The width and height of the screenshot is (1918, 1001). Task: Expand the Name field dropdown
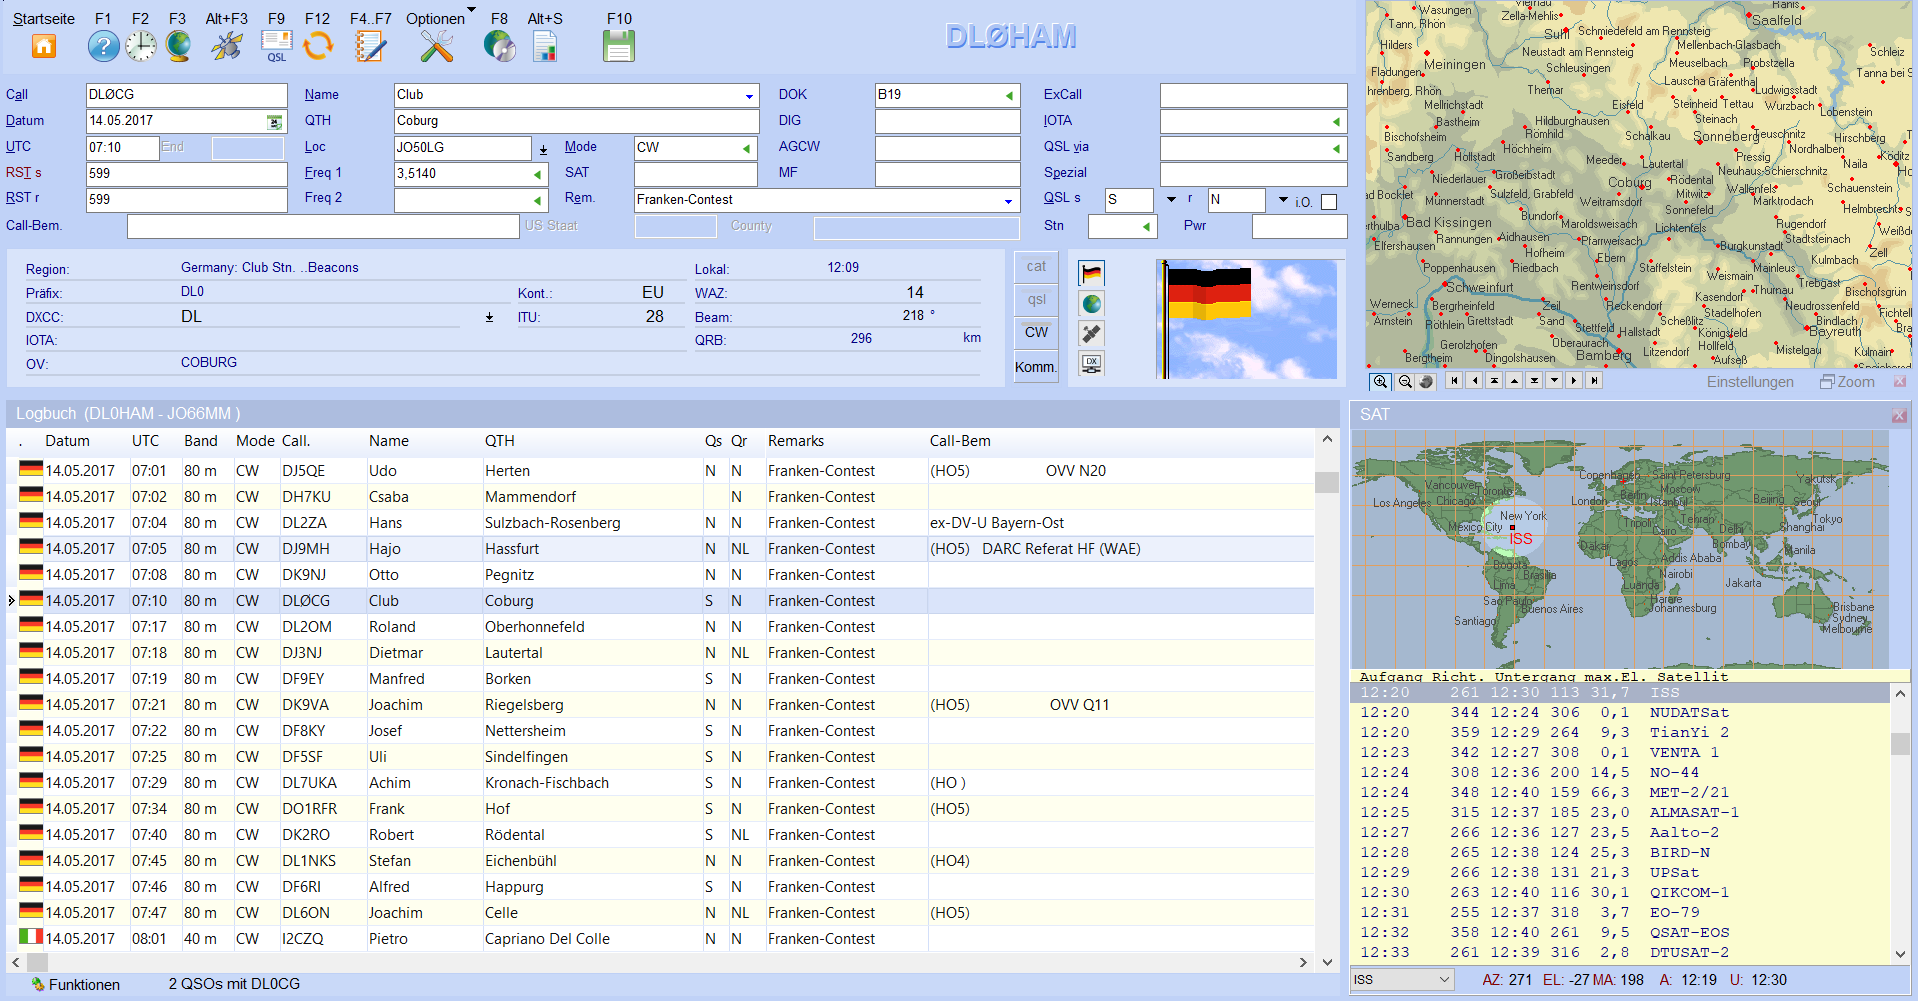749,96
